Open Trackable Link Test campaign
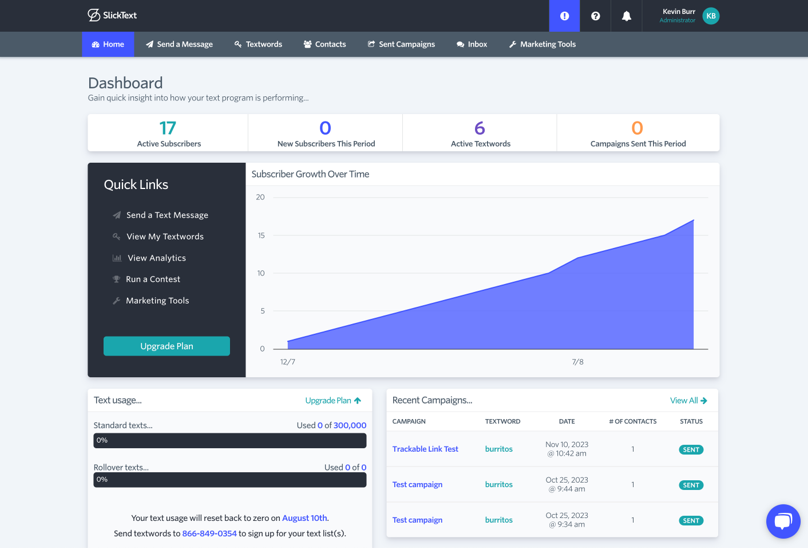 click(425, 449)
